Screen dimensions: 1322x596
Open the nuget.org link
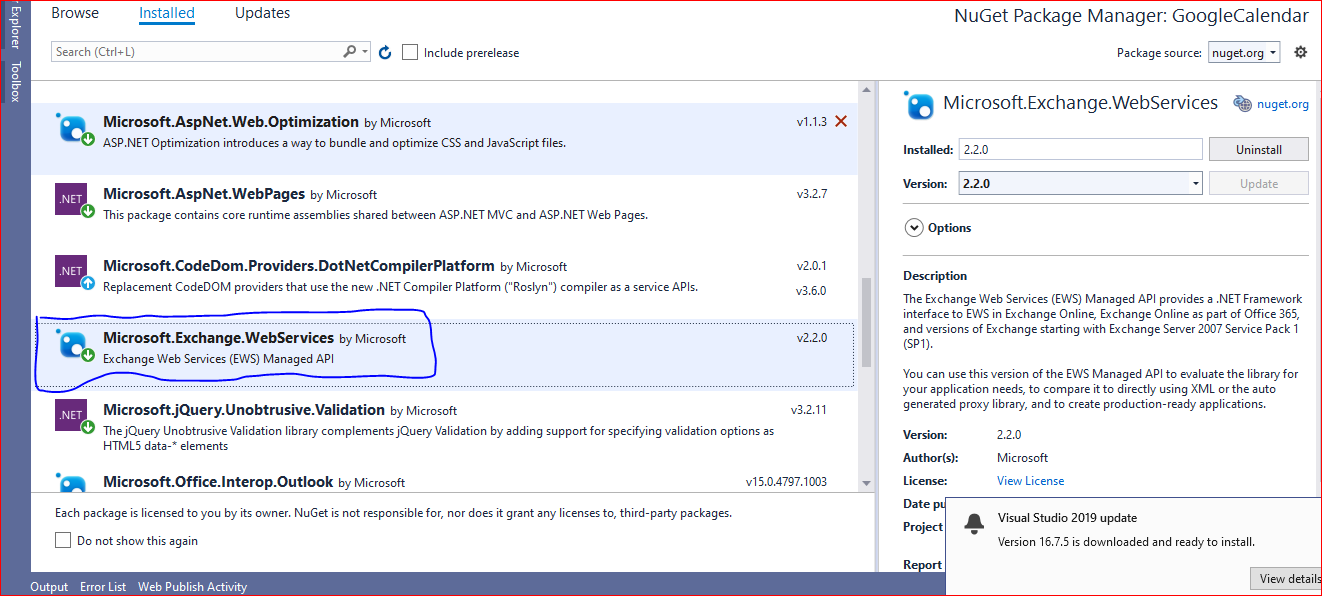tap(1283, 103)
